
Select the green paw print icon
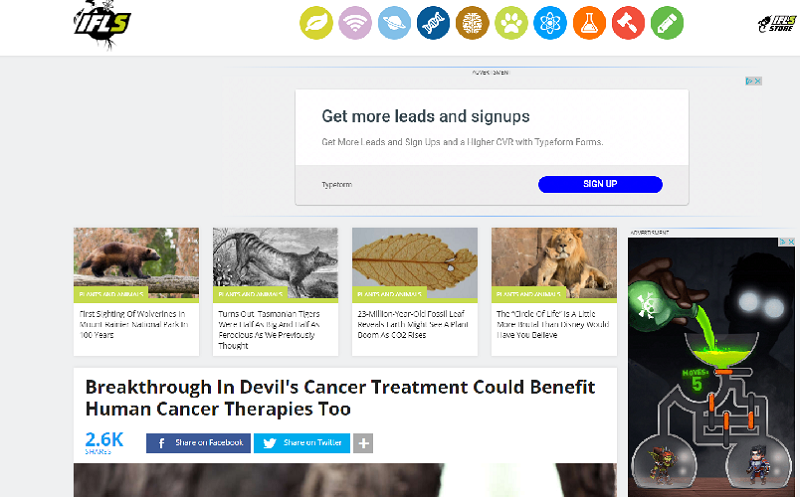click(x=511, y=23)
